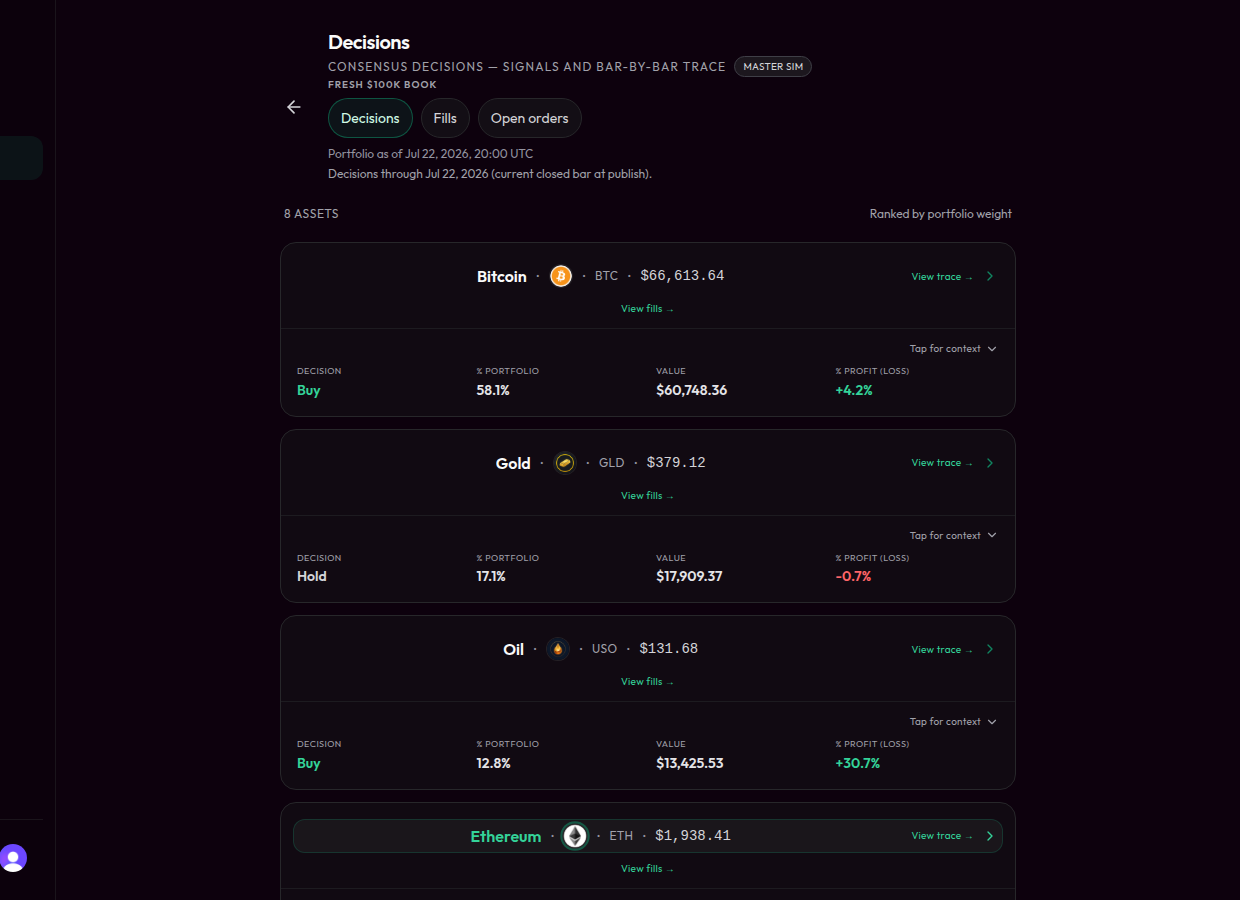Click the Bitcoin coin icon
Image resolution: width=1240 pixels, height=900 pixels.
click(561, 276)
